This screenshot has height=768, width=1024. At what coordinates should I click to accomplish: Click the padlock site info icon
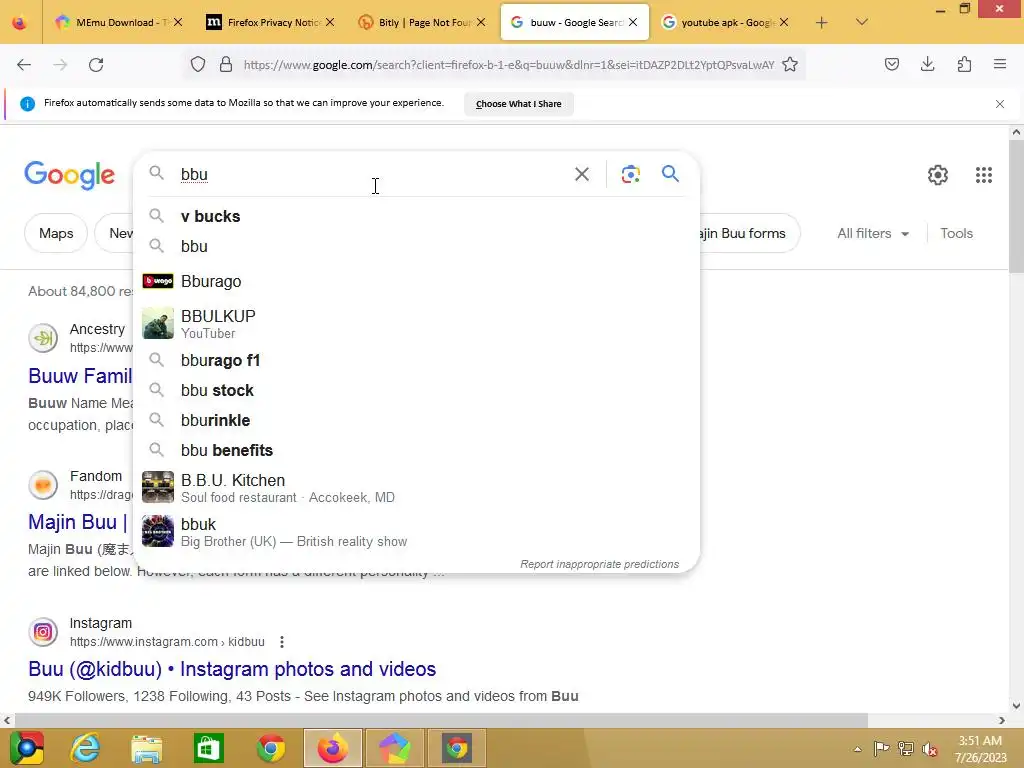(x=226, y=65)
